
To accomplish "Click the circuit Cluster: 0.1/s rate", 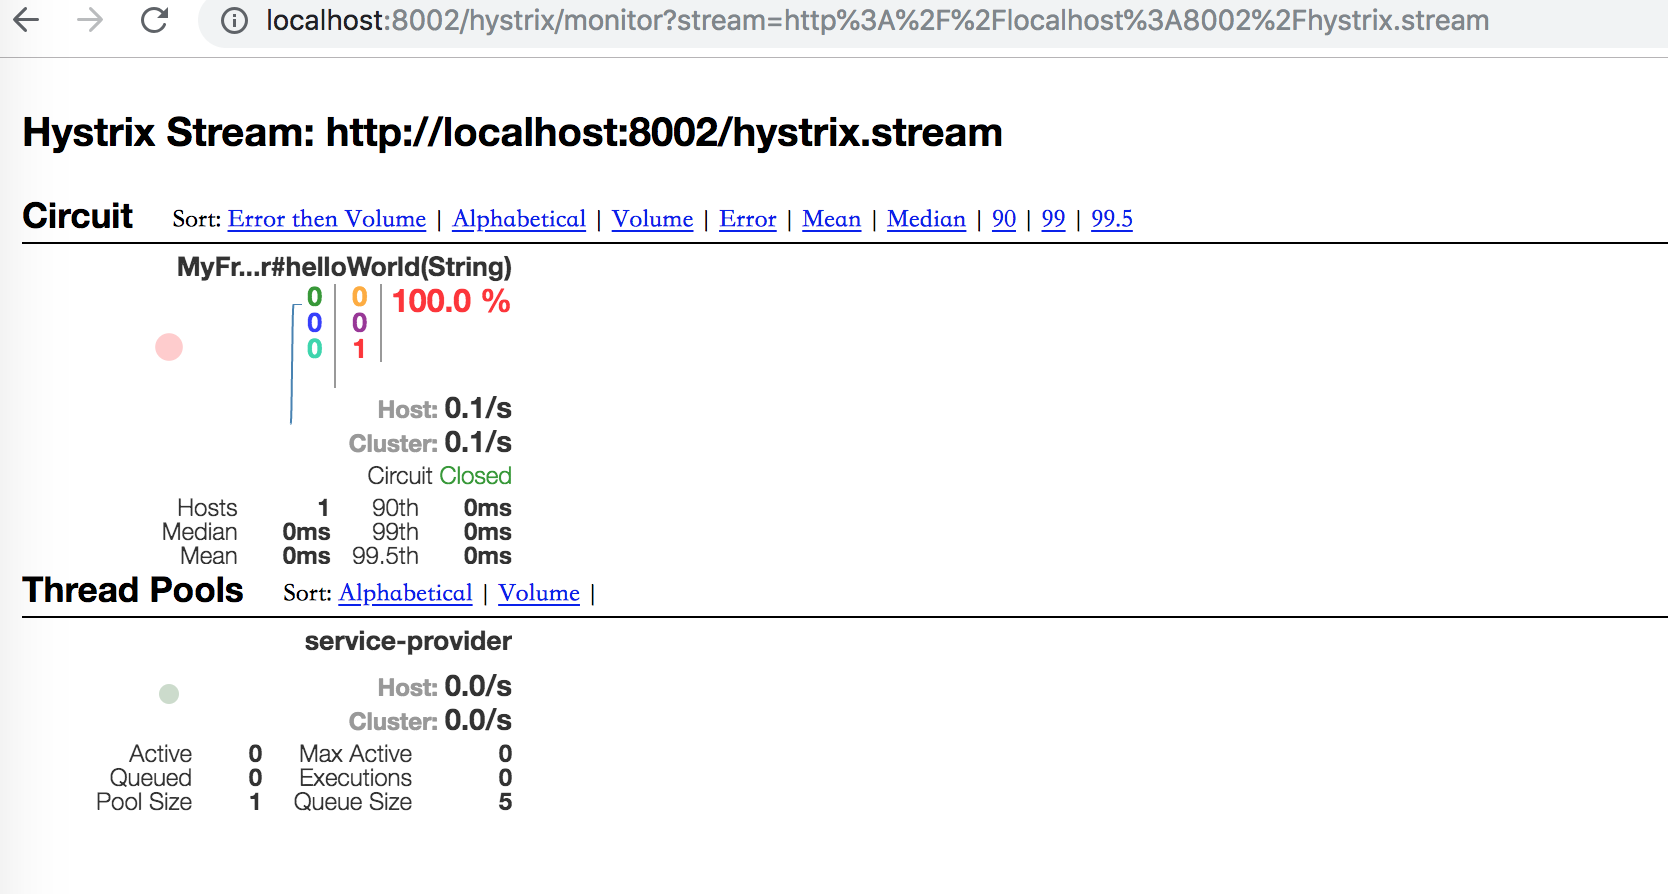I will coord(430,442).
